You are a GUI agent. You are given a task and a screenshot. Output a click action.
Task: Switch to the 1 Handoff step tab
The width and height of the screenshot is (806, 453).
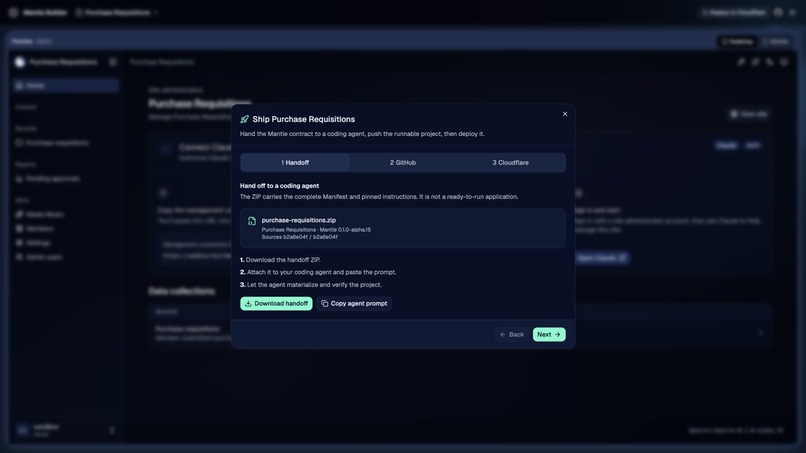tap(295, 162)
